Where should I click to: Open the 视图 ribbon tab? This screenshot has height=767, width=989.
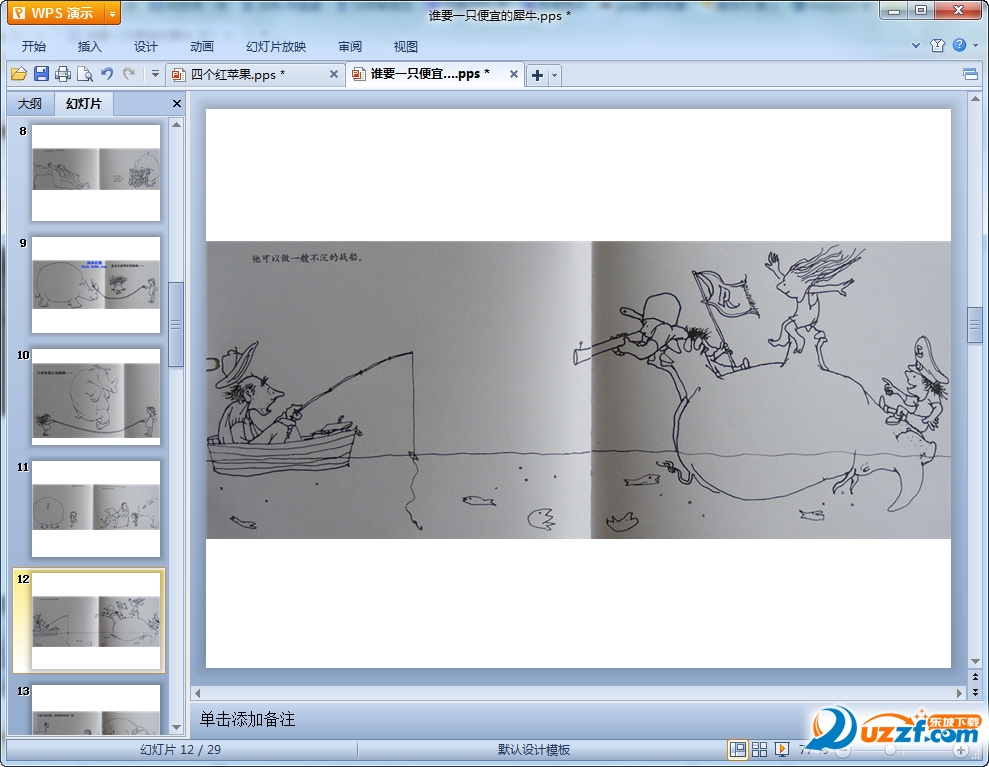406,46
